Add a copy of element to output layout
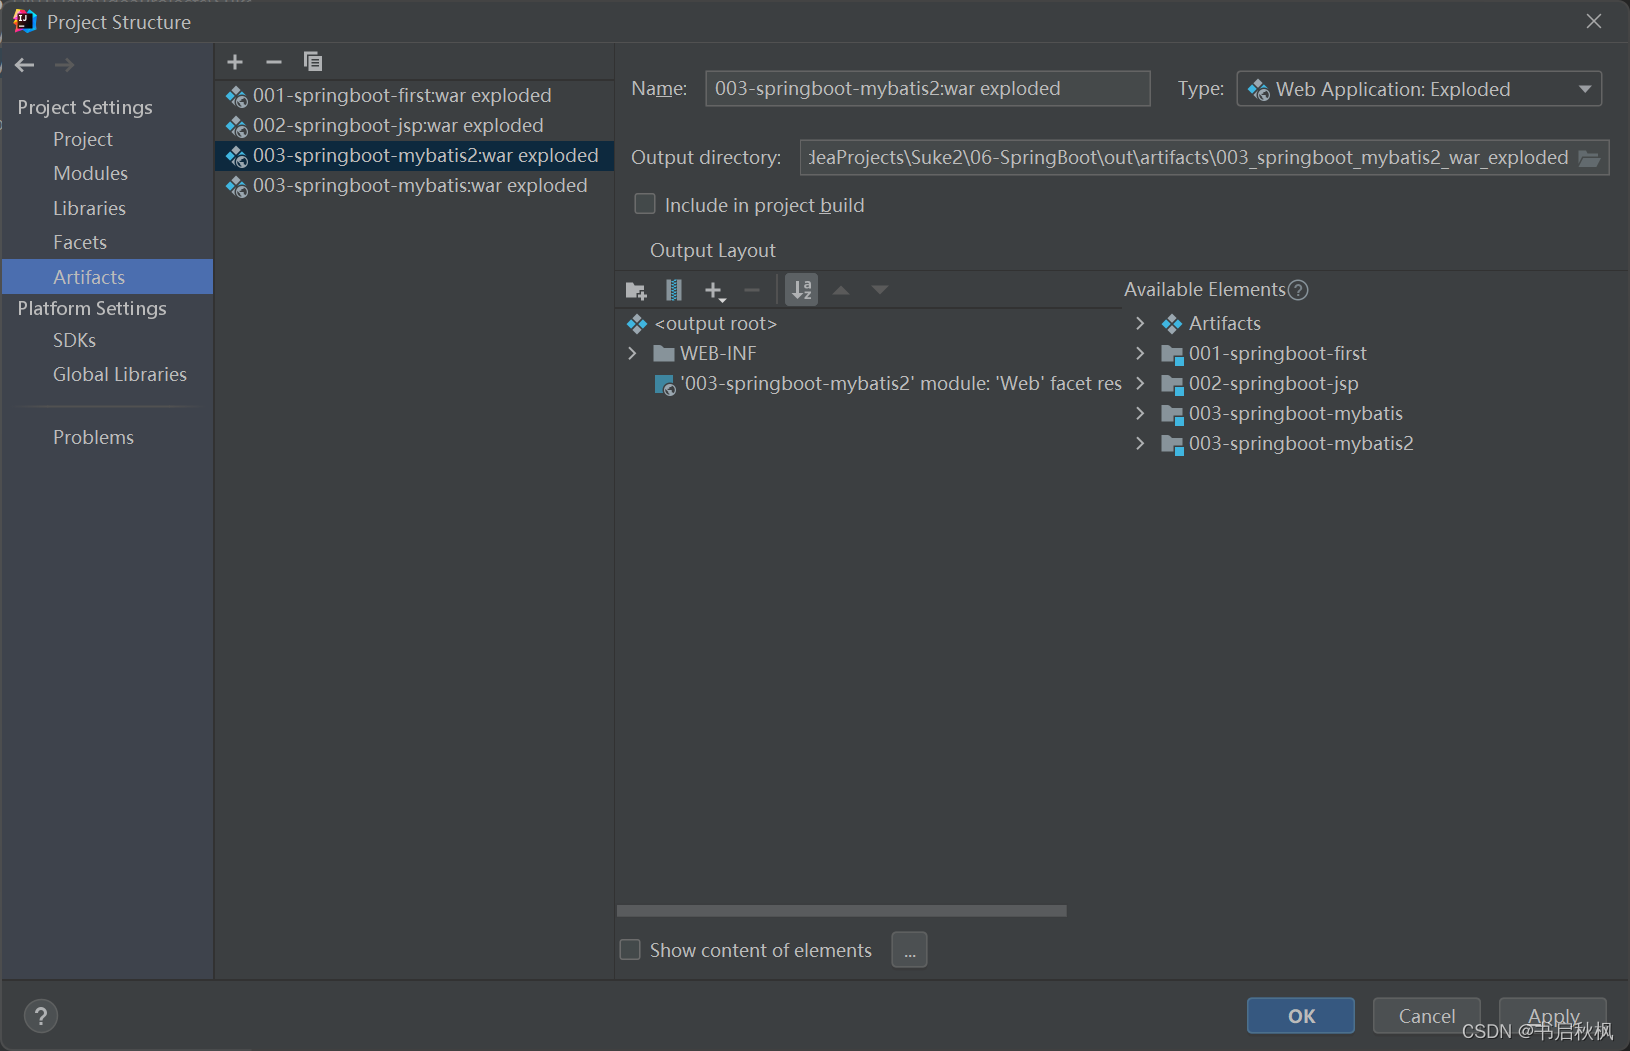Viewport: 1630px width, 1051px height. (714, 291)
